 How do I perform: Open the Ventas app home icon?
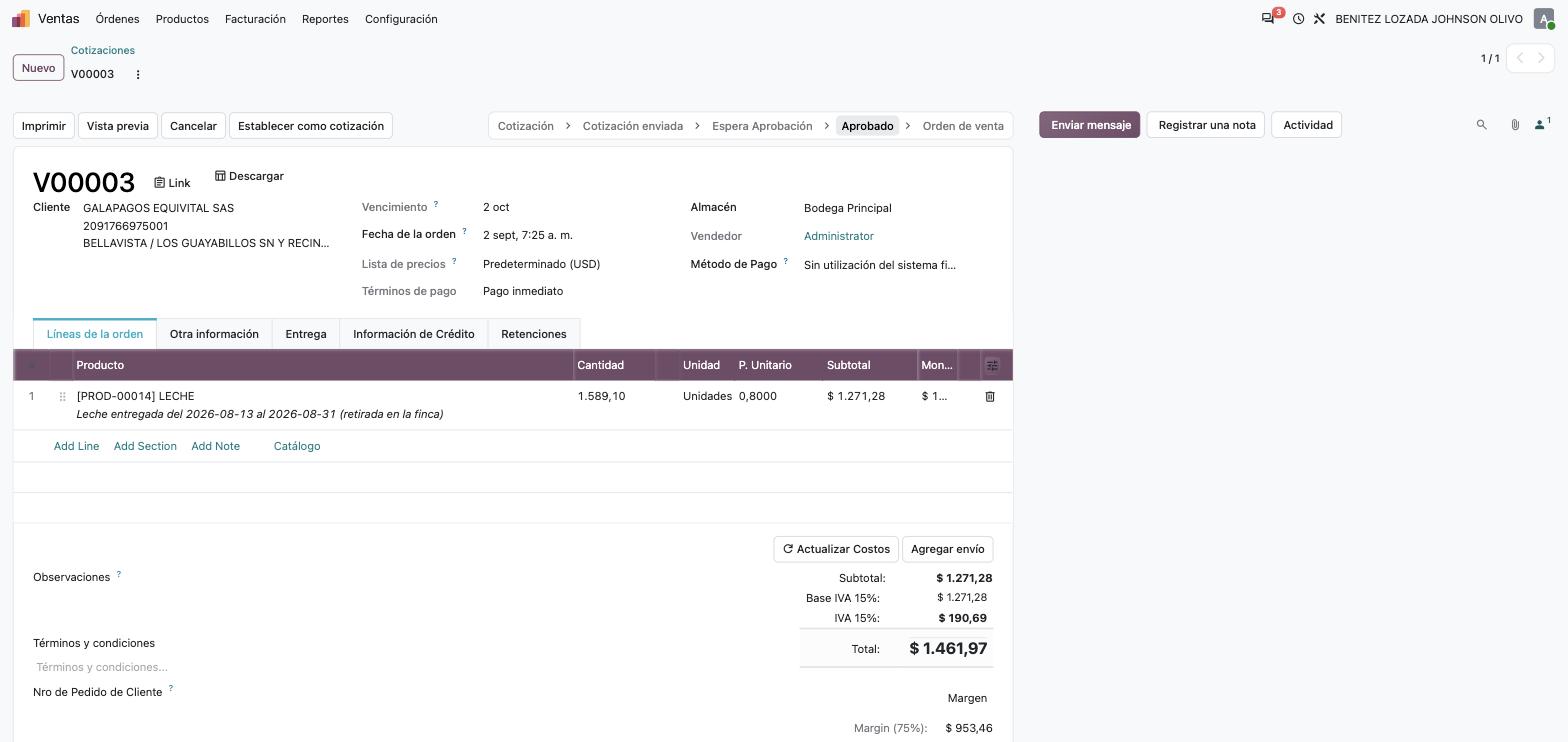[21, 19]
